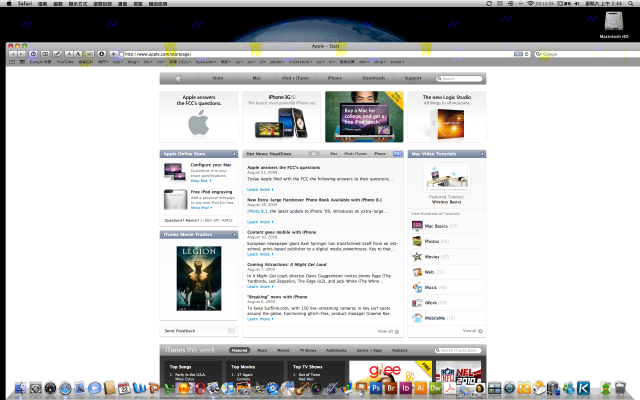Open iChat bubble icon in Dock
The image size is (640, 400).
[95, 388]
